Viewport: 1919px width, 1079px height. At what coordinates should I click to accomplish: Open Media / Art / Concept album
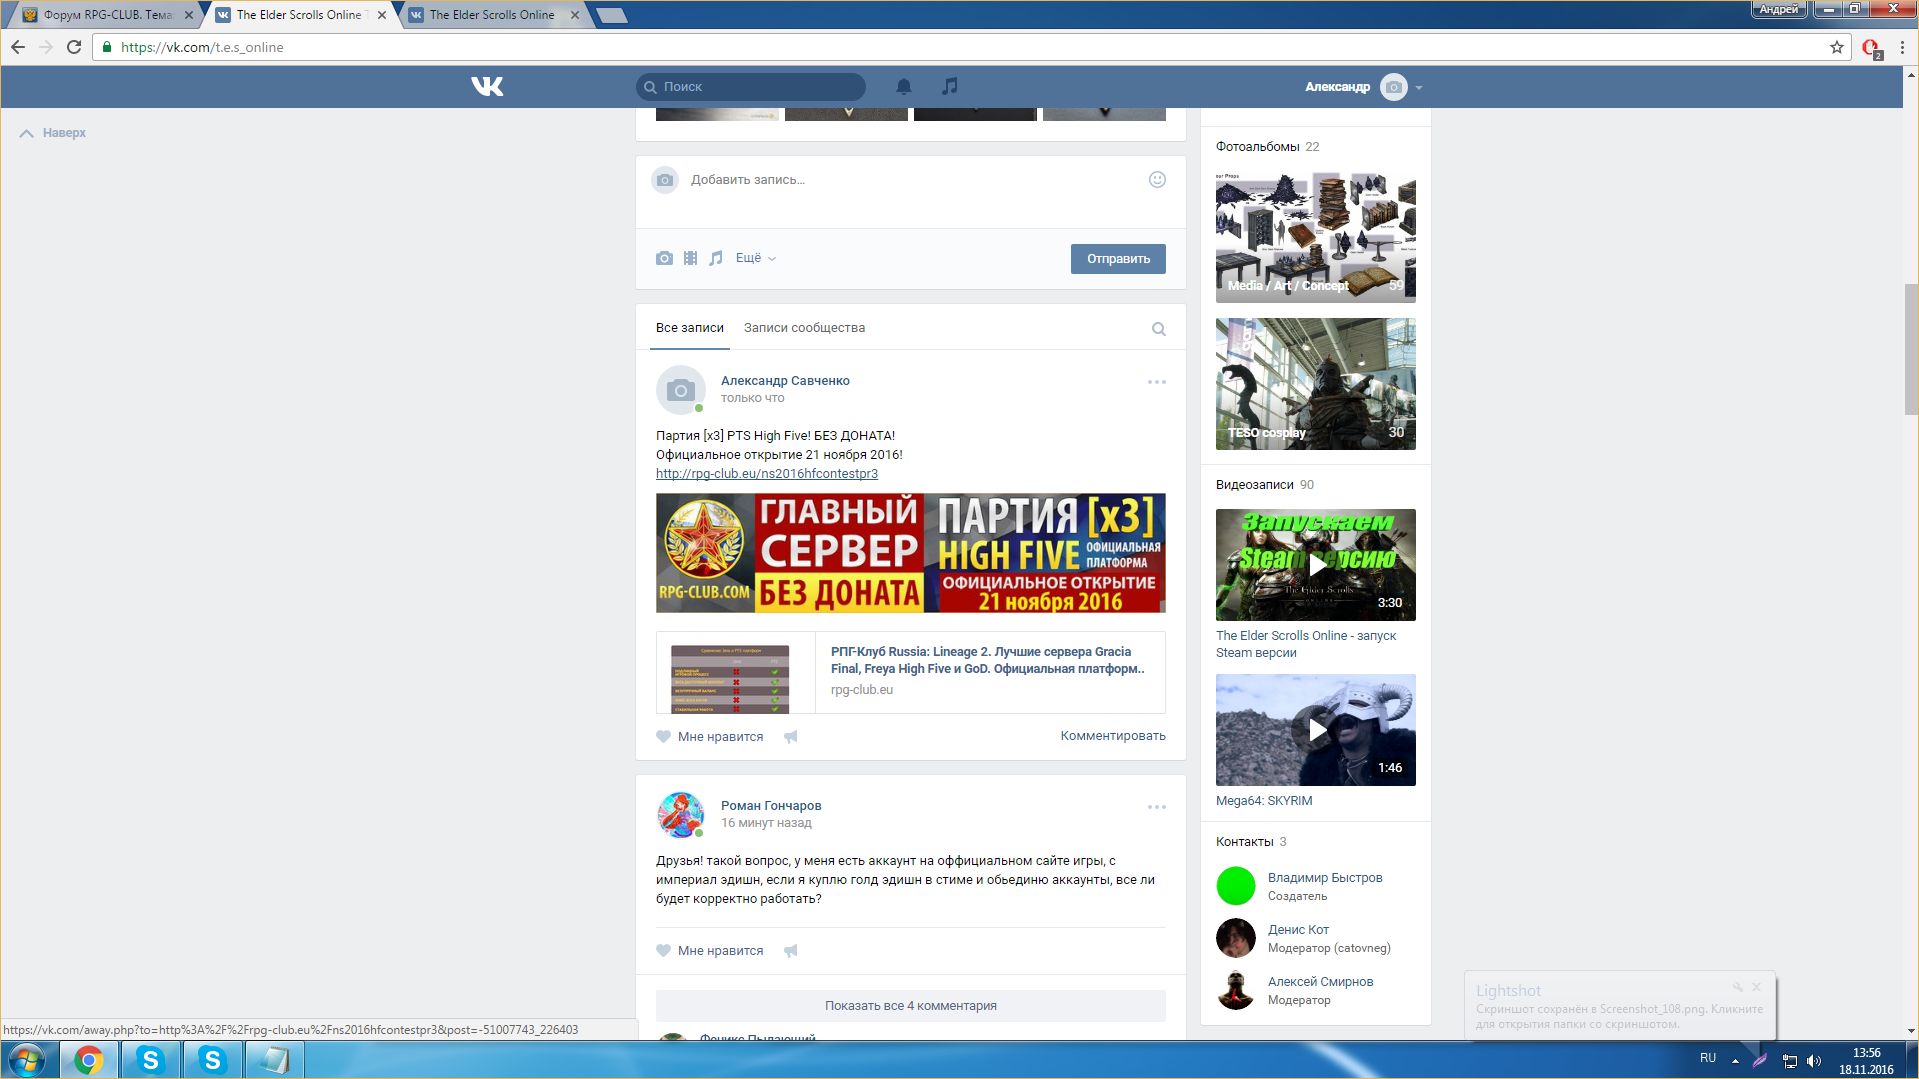(x=1316, y=237)
